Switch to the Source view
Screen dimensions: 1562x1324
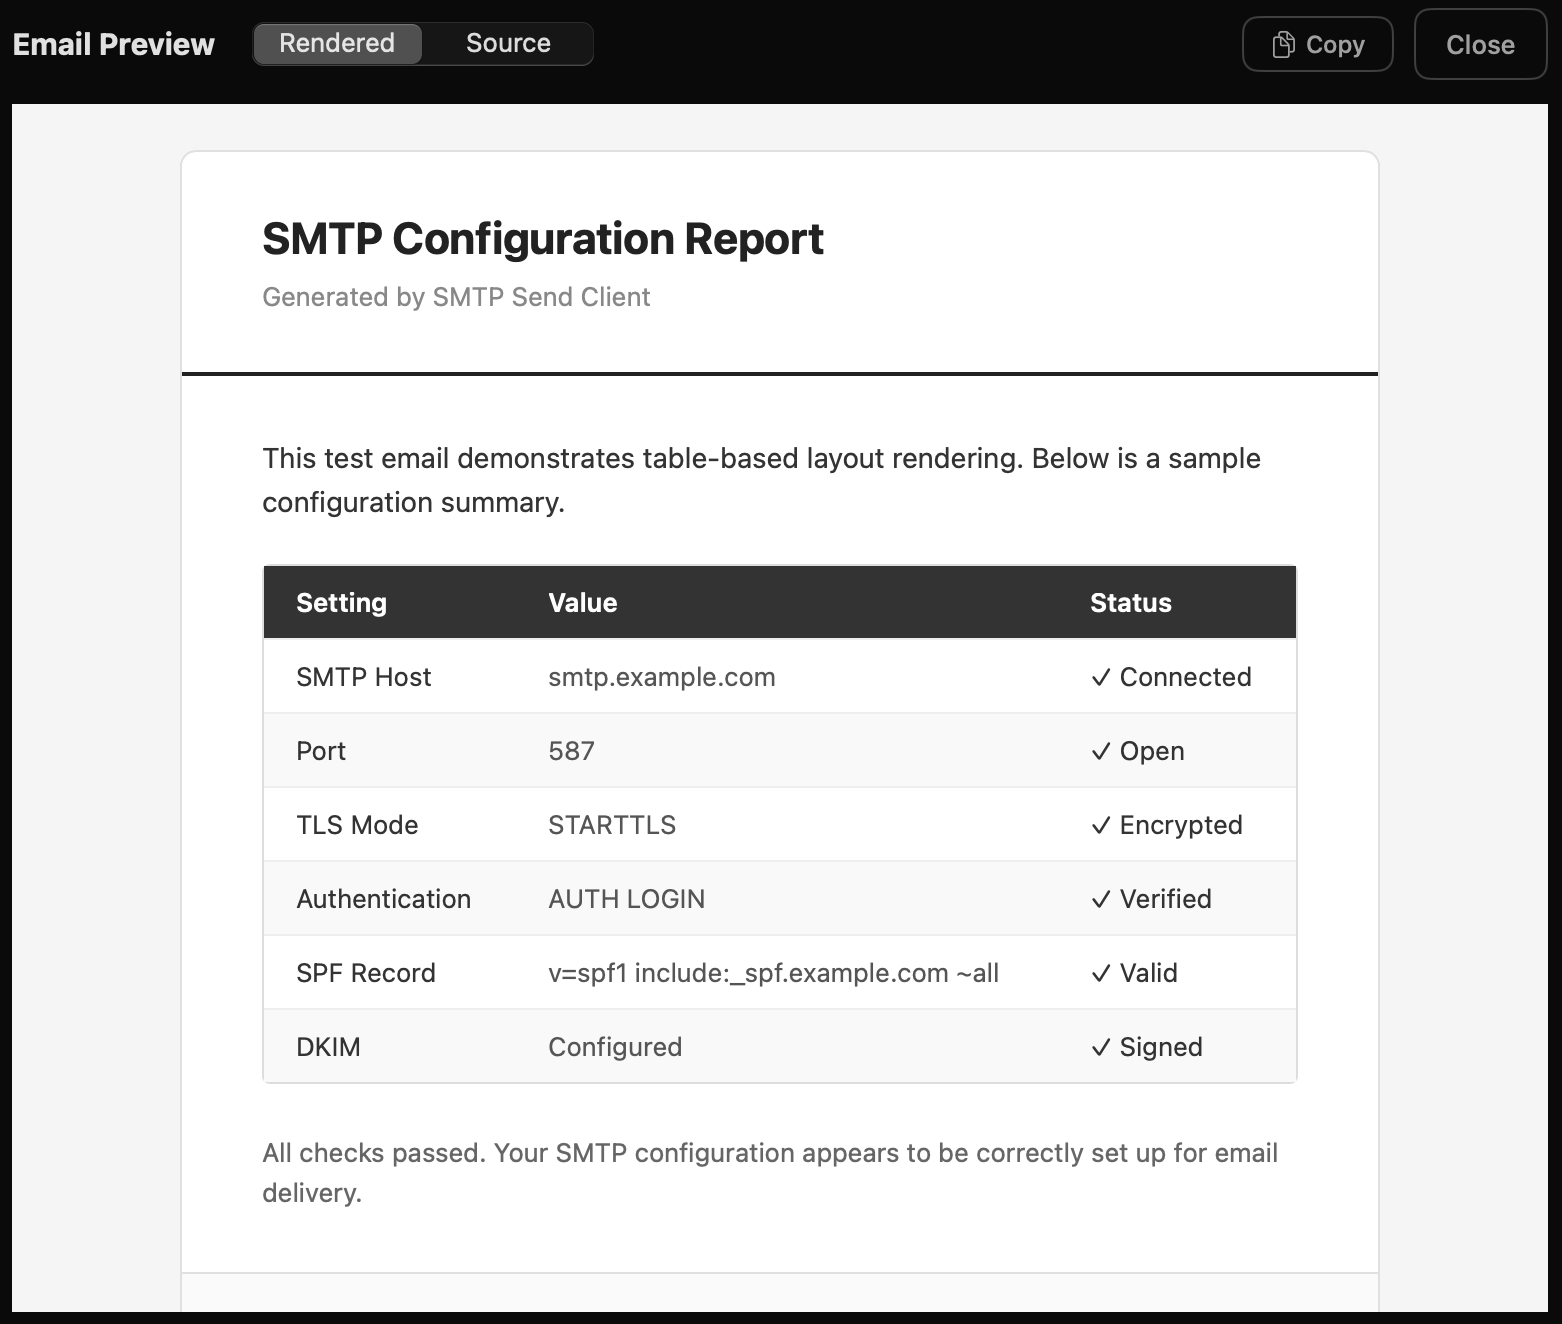click(507, 43)
